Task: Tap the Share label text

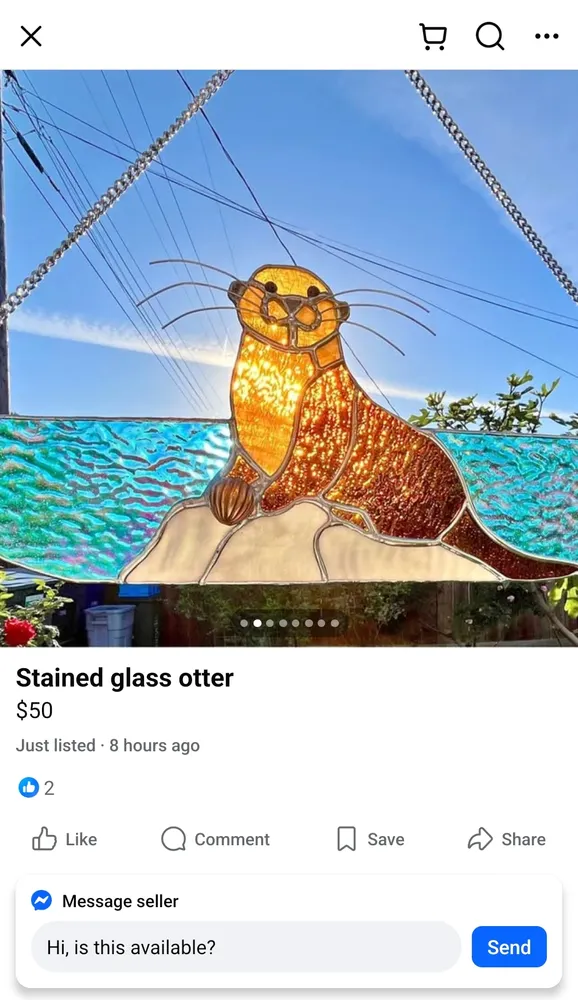Action: click(x=523, y=839)
